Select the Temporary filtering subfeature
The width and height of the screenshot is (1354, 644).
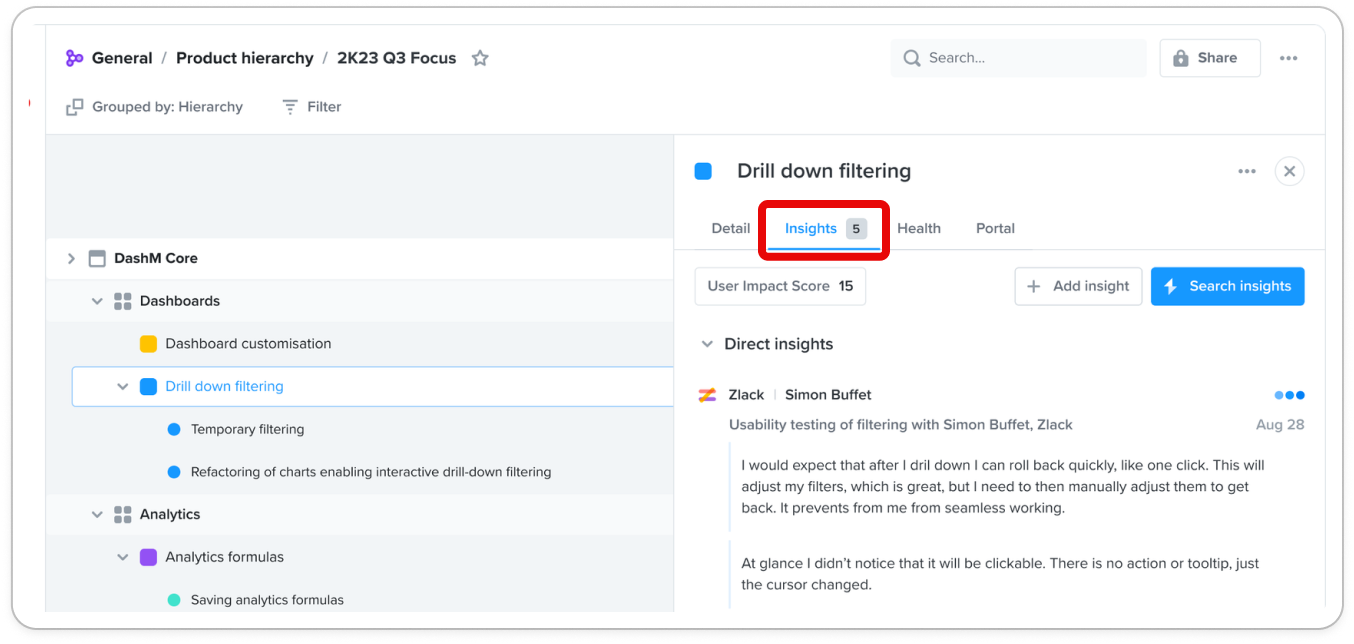click(x=247, y=429)
